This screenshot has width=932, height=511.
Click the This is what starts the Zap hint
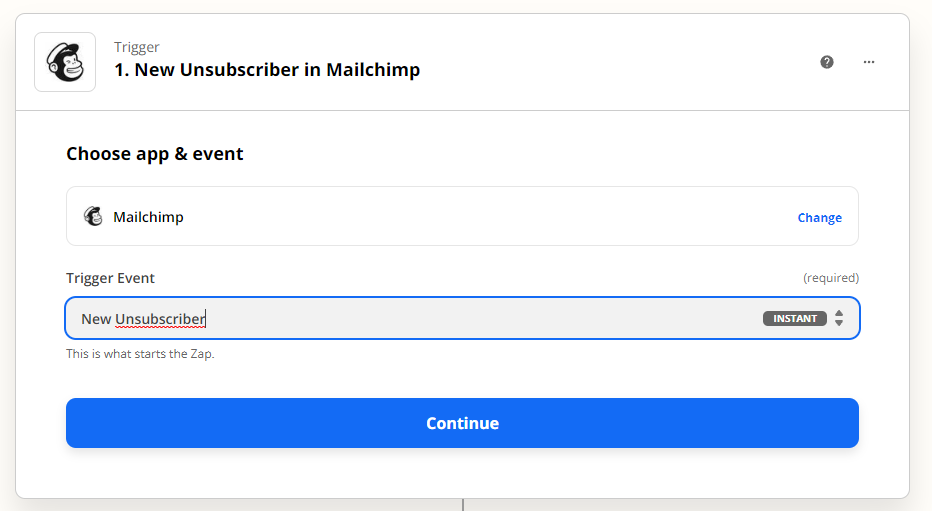[140, 354]
